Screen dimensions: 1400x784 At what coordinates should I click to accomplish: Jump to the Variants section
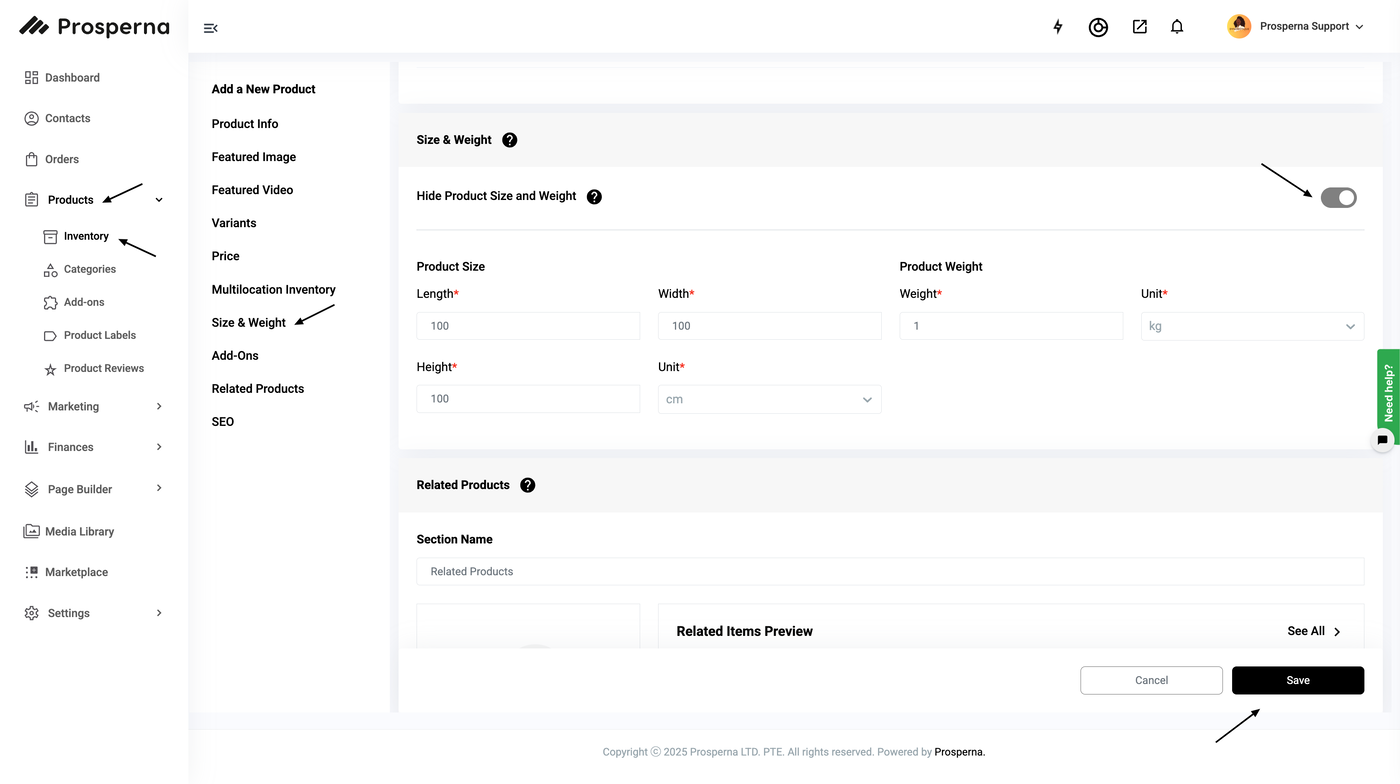pos(234,223)
